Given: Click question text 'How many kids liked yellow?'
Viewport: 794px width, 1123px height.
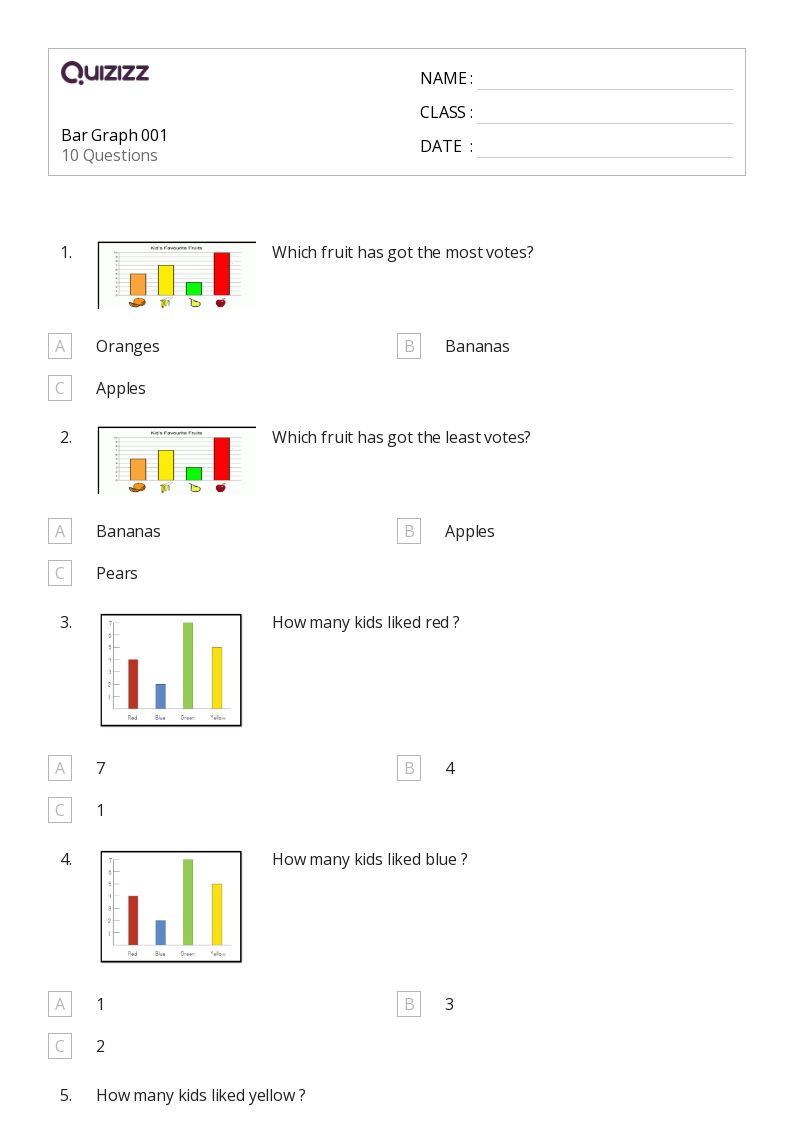Looking at the screenshot, I should tap(200, 1095).
